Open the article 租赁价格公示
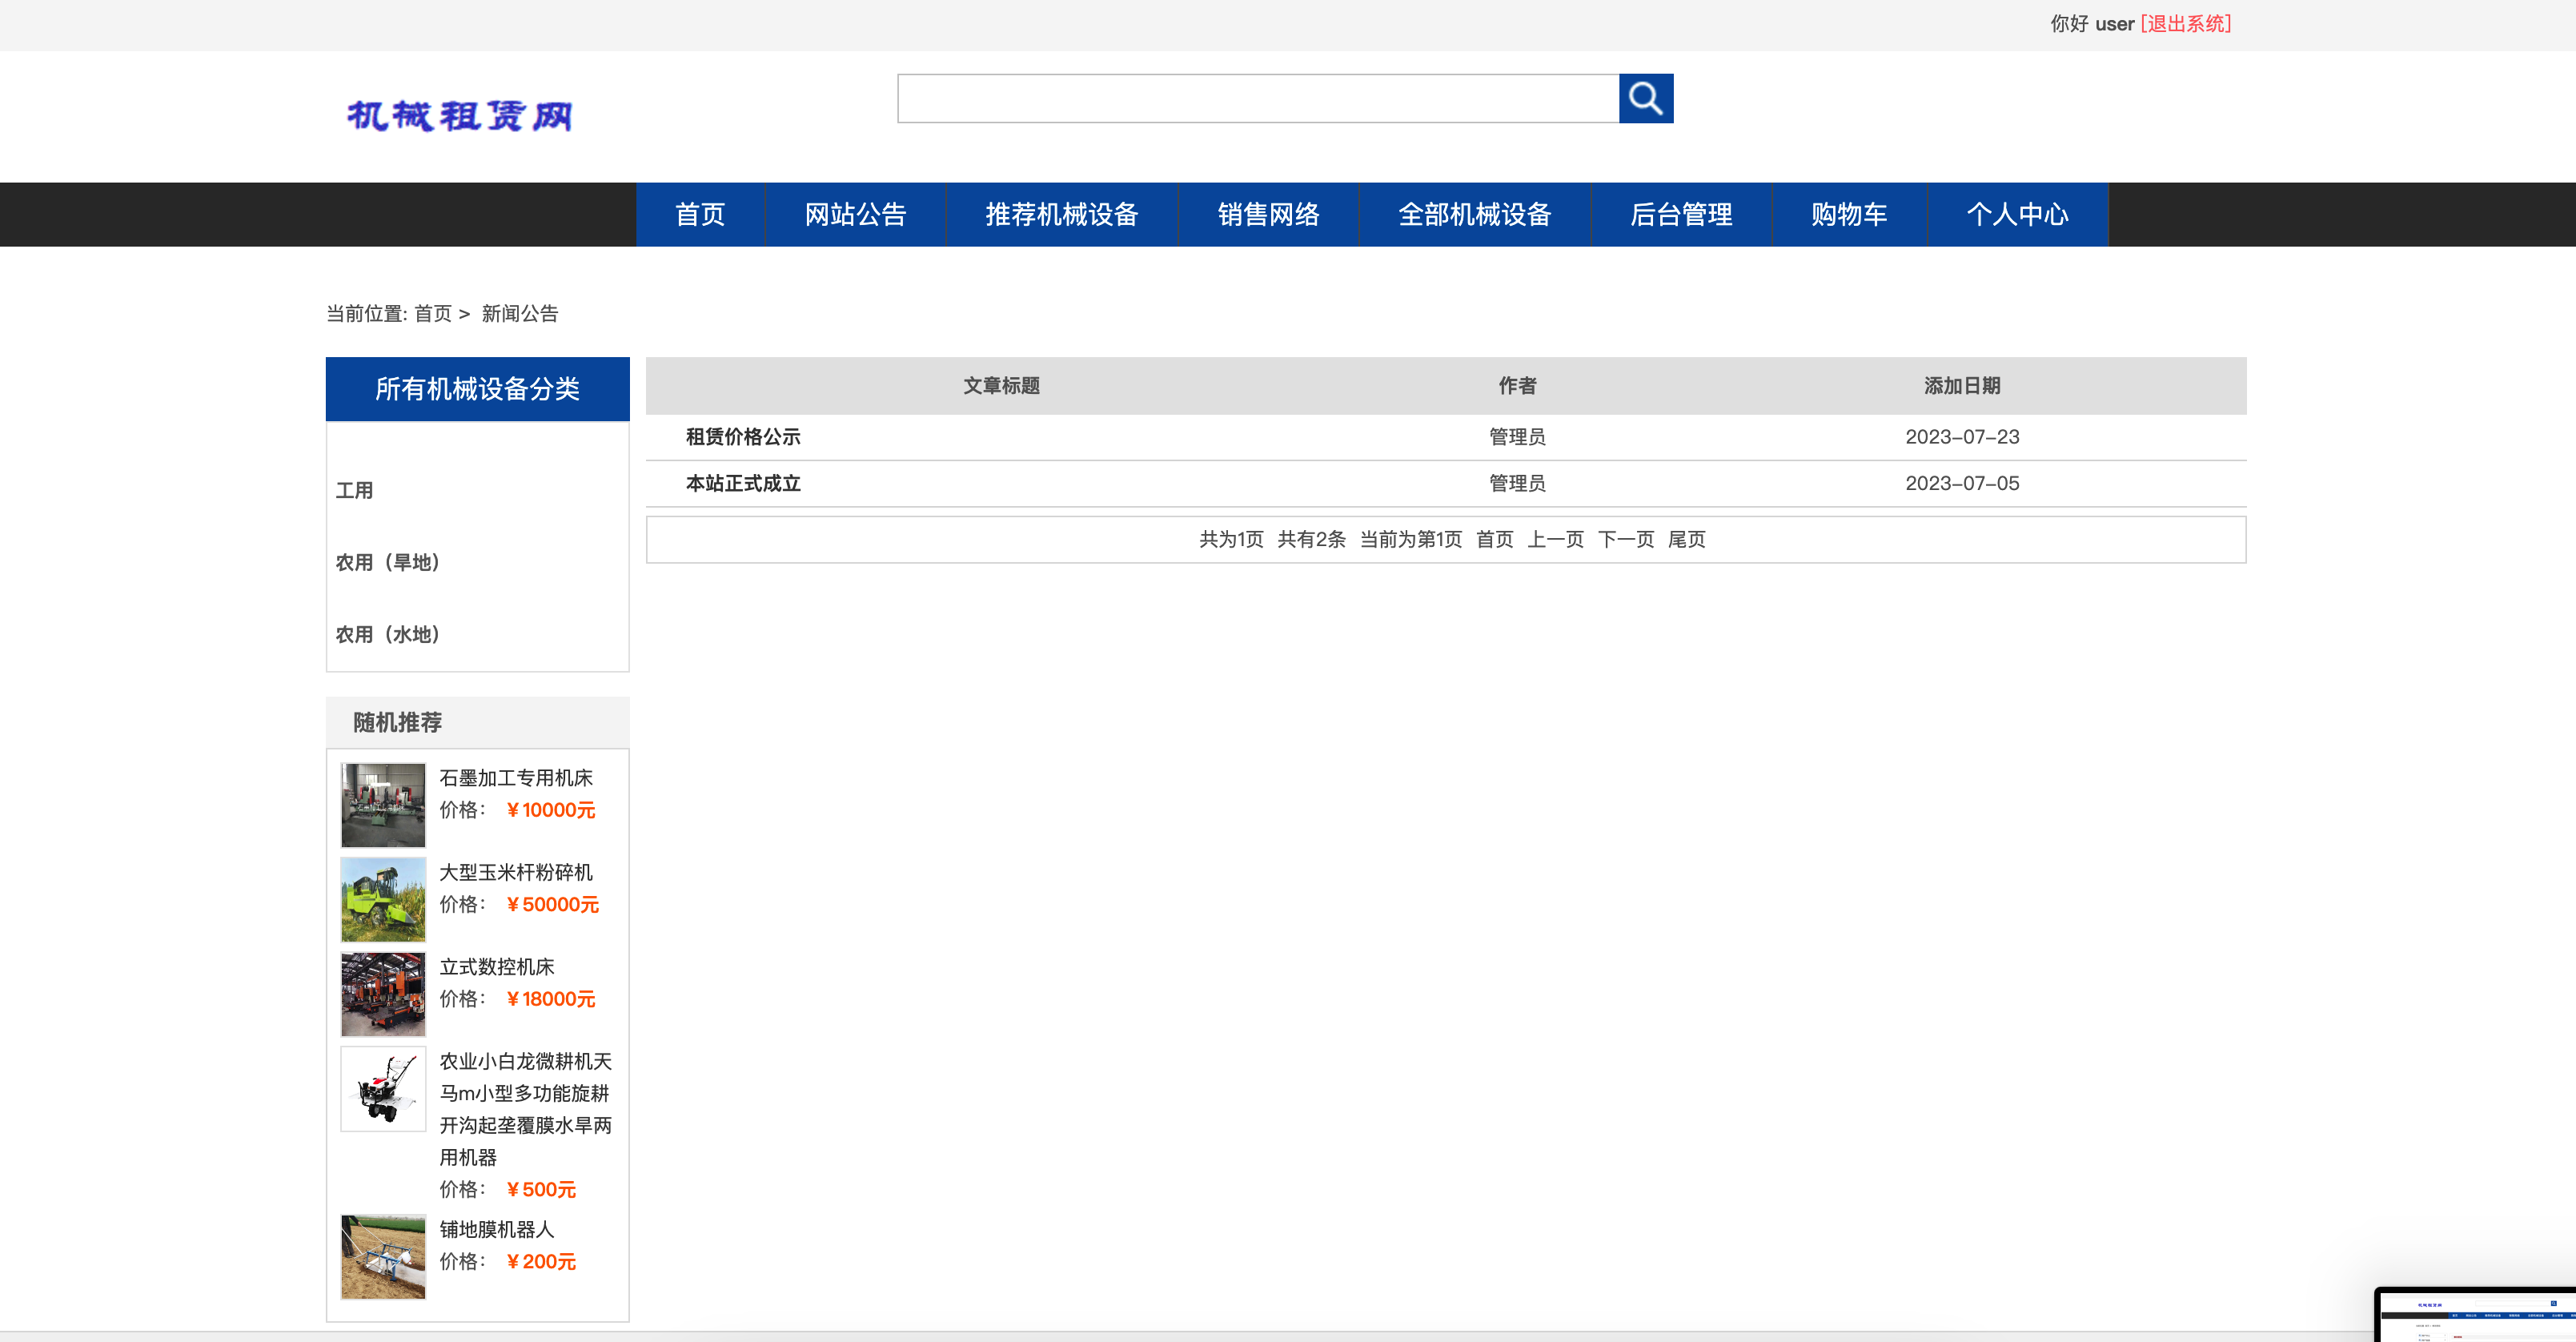Viewport: 2576px width, 1342px height. click(744, 437)
